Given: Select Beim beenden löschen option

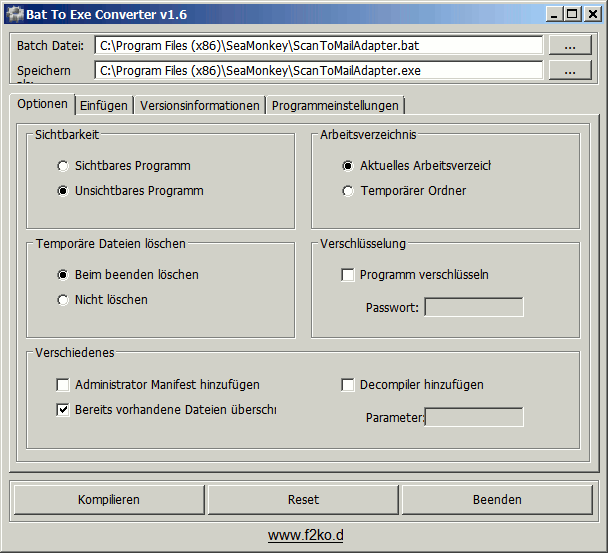Looking at the screenshot, I should coord(64,275).
